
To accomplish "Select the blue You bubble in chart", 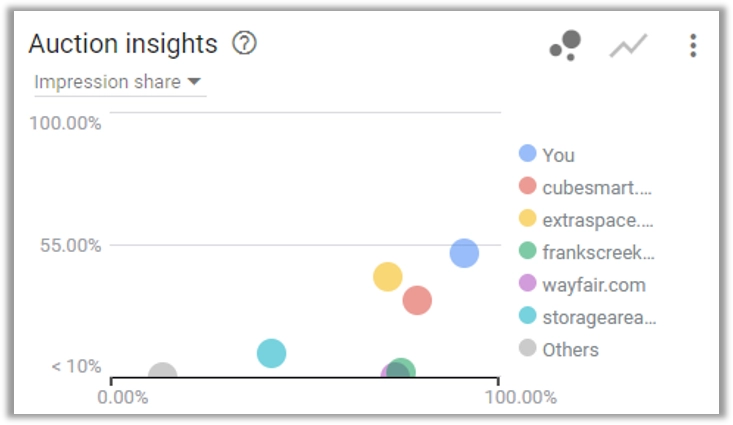I will 464,253.
